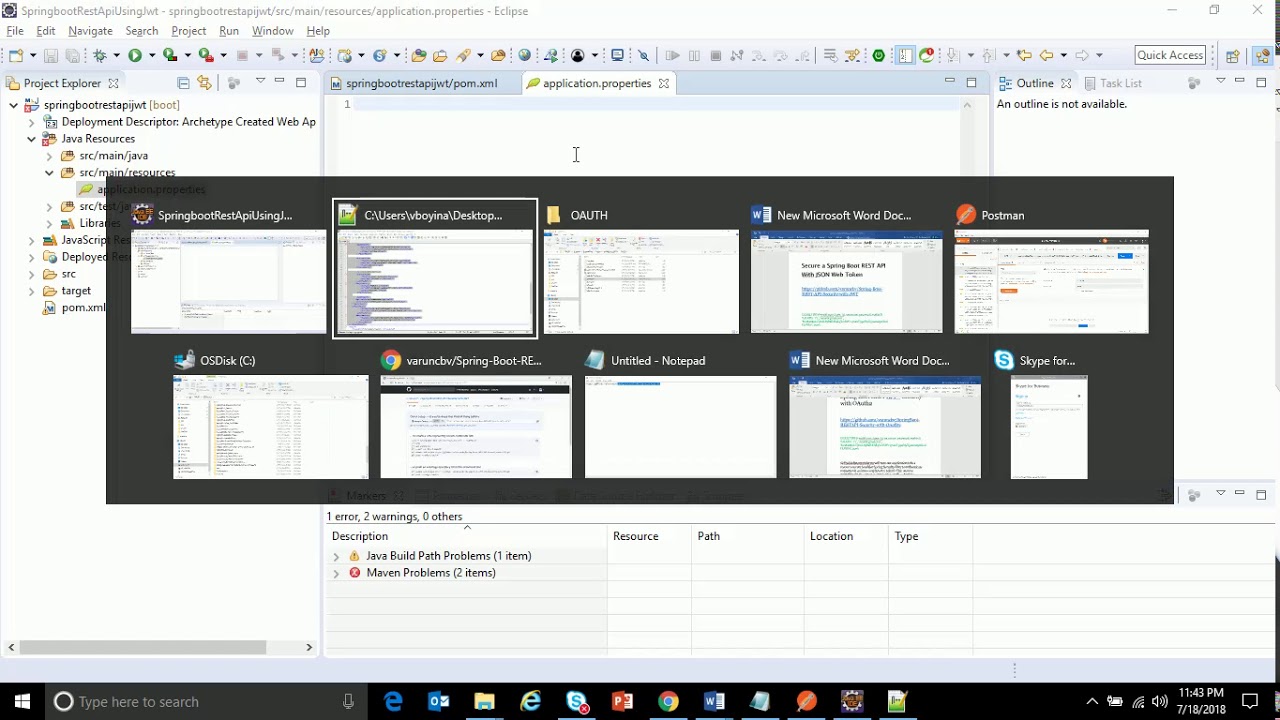The height and width of the screenshot is (720, 1280).
Task: Open the Project menu
Action: click(188, 31)
